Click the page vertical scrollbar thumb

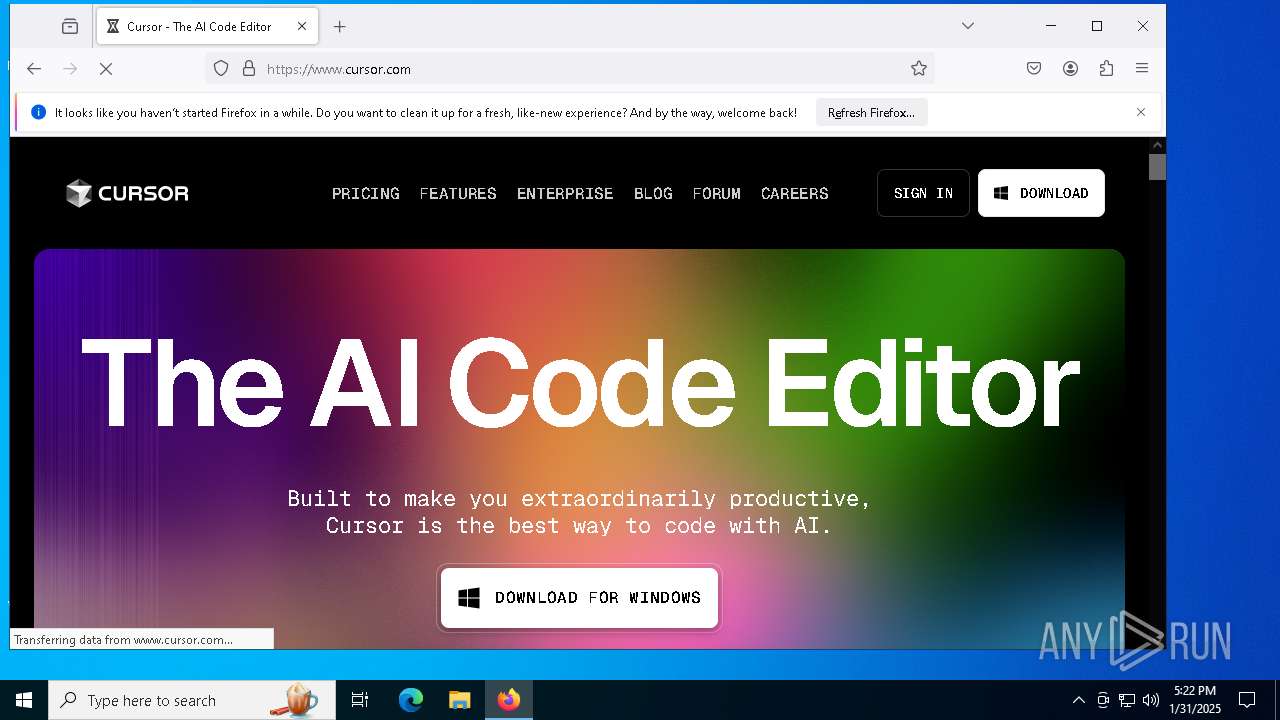point(1157,167)
